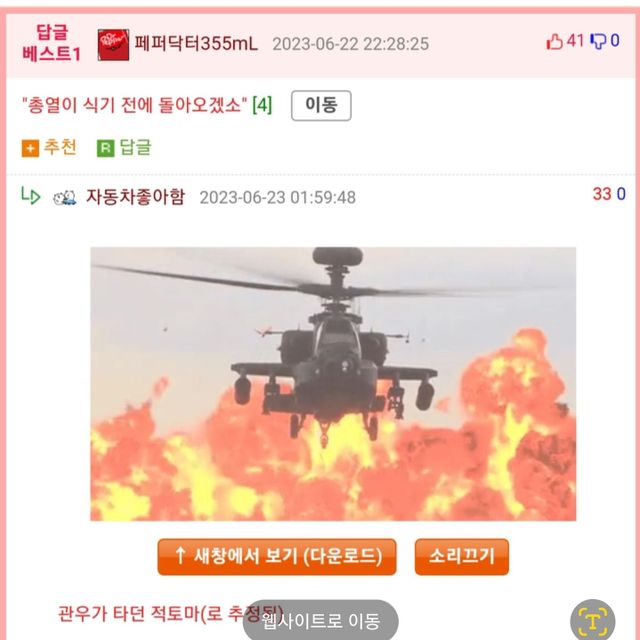Tap the text scan icon at bottom right

[592, 620]
